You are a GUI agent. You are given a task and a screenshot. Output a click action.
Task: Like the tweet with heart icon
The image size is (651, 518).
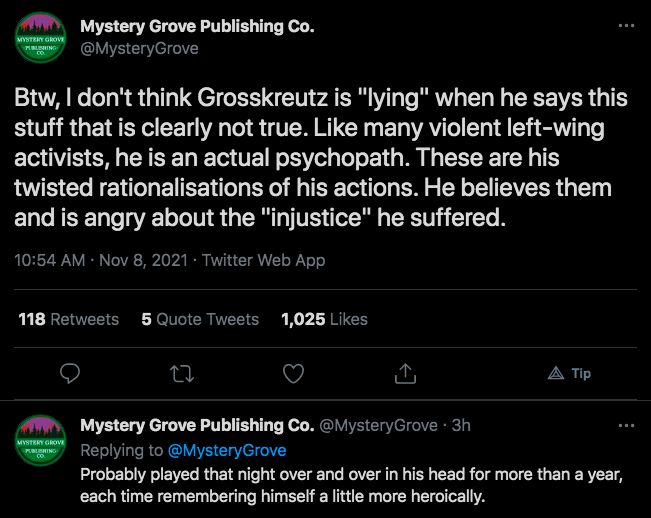pos(293,373)
